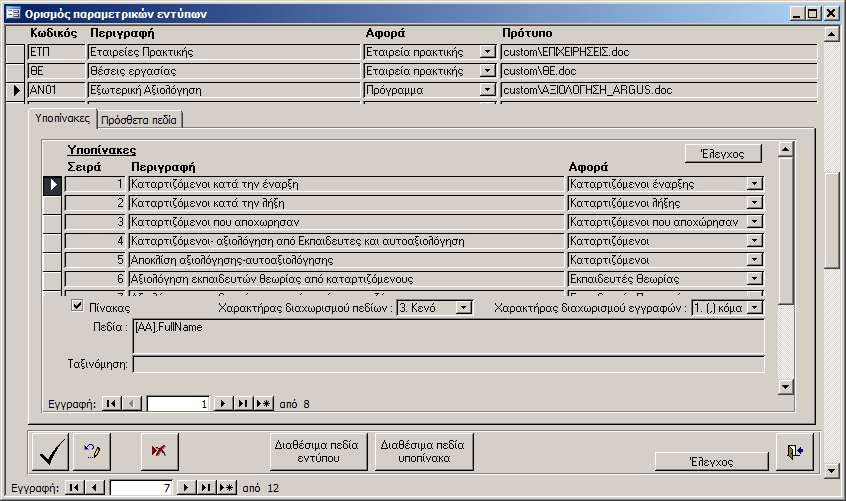Add new record in subtable navigator

point(264,404)
